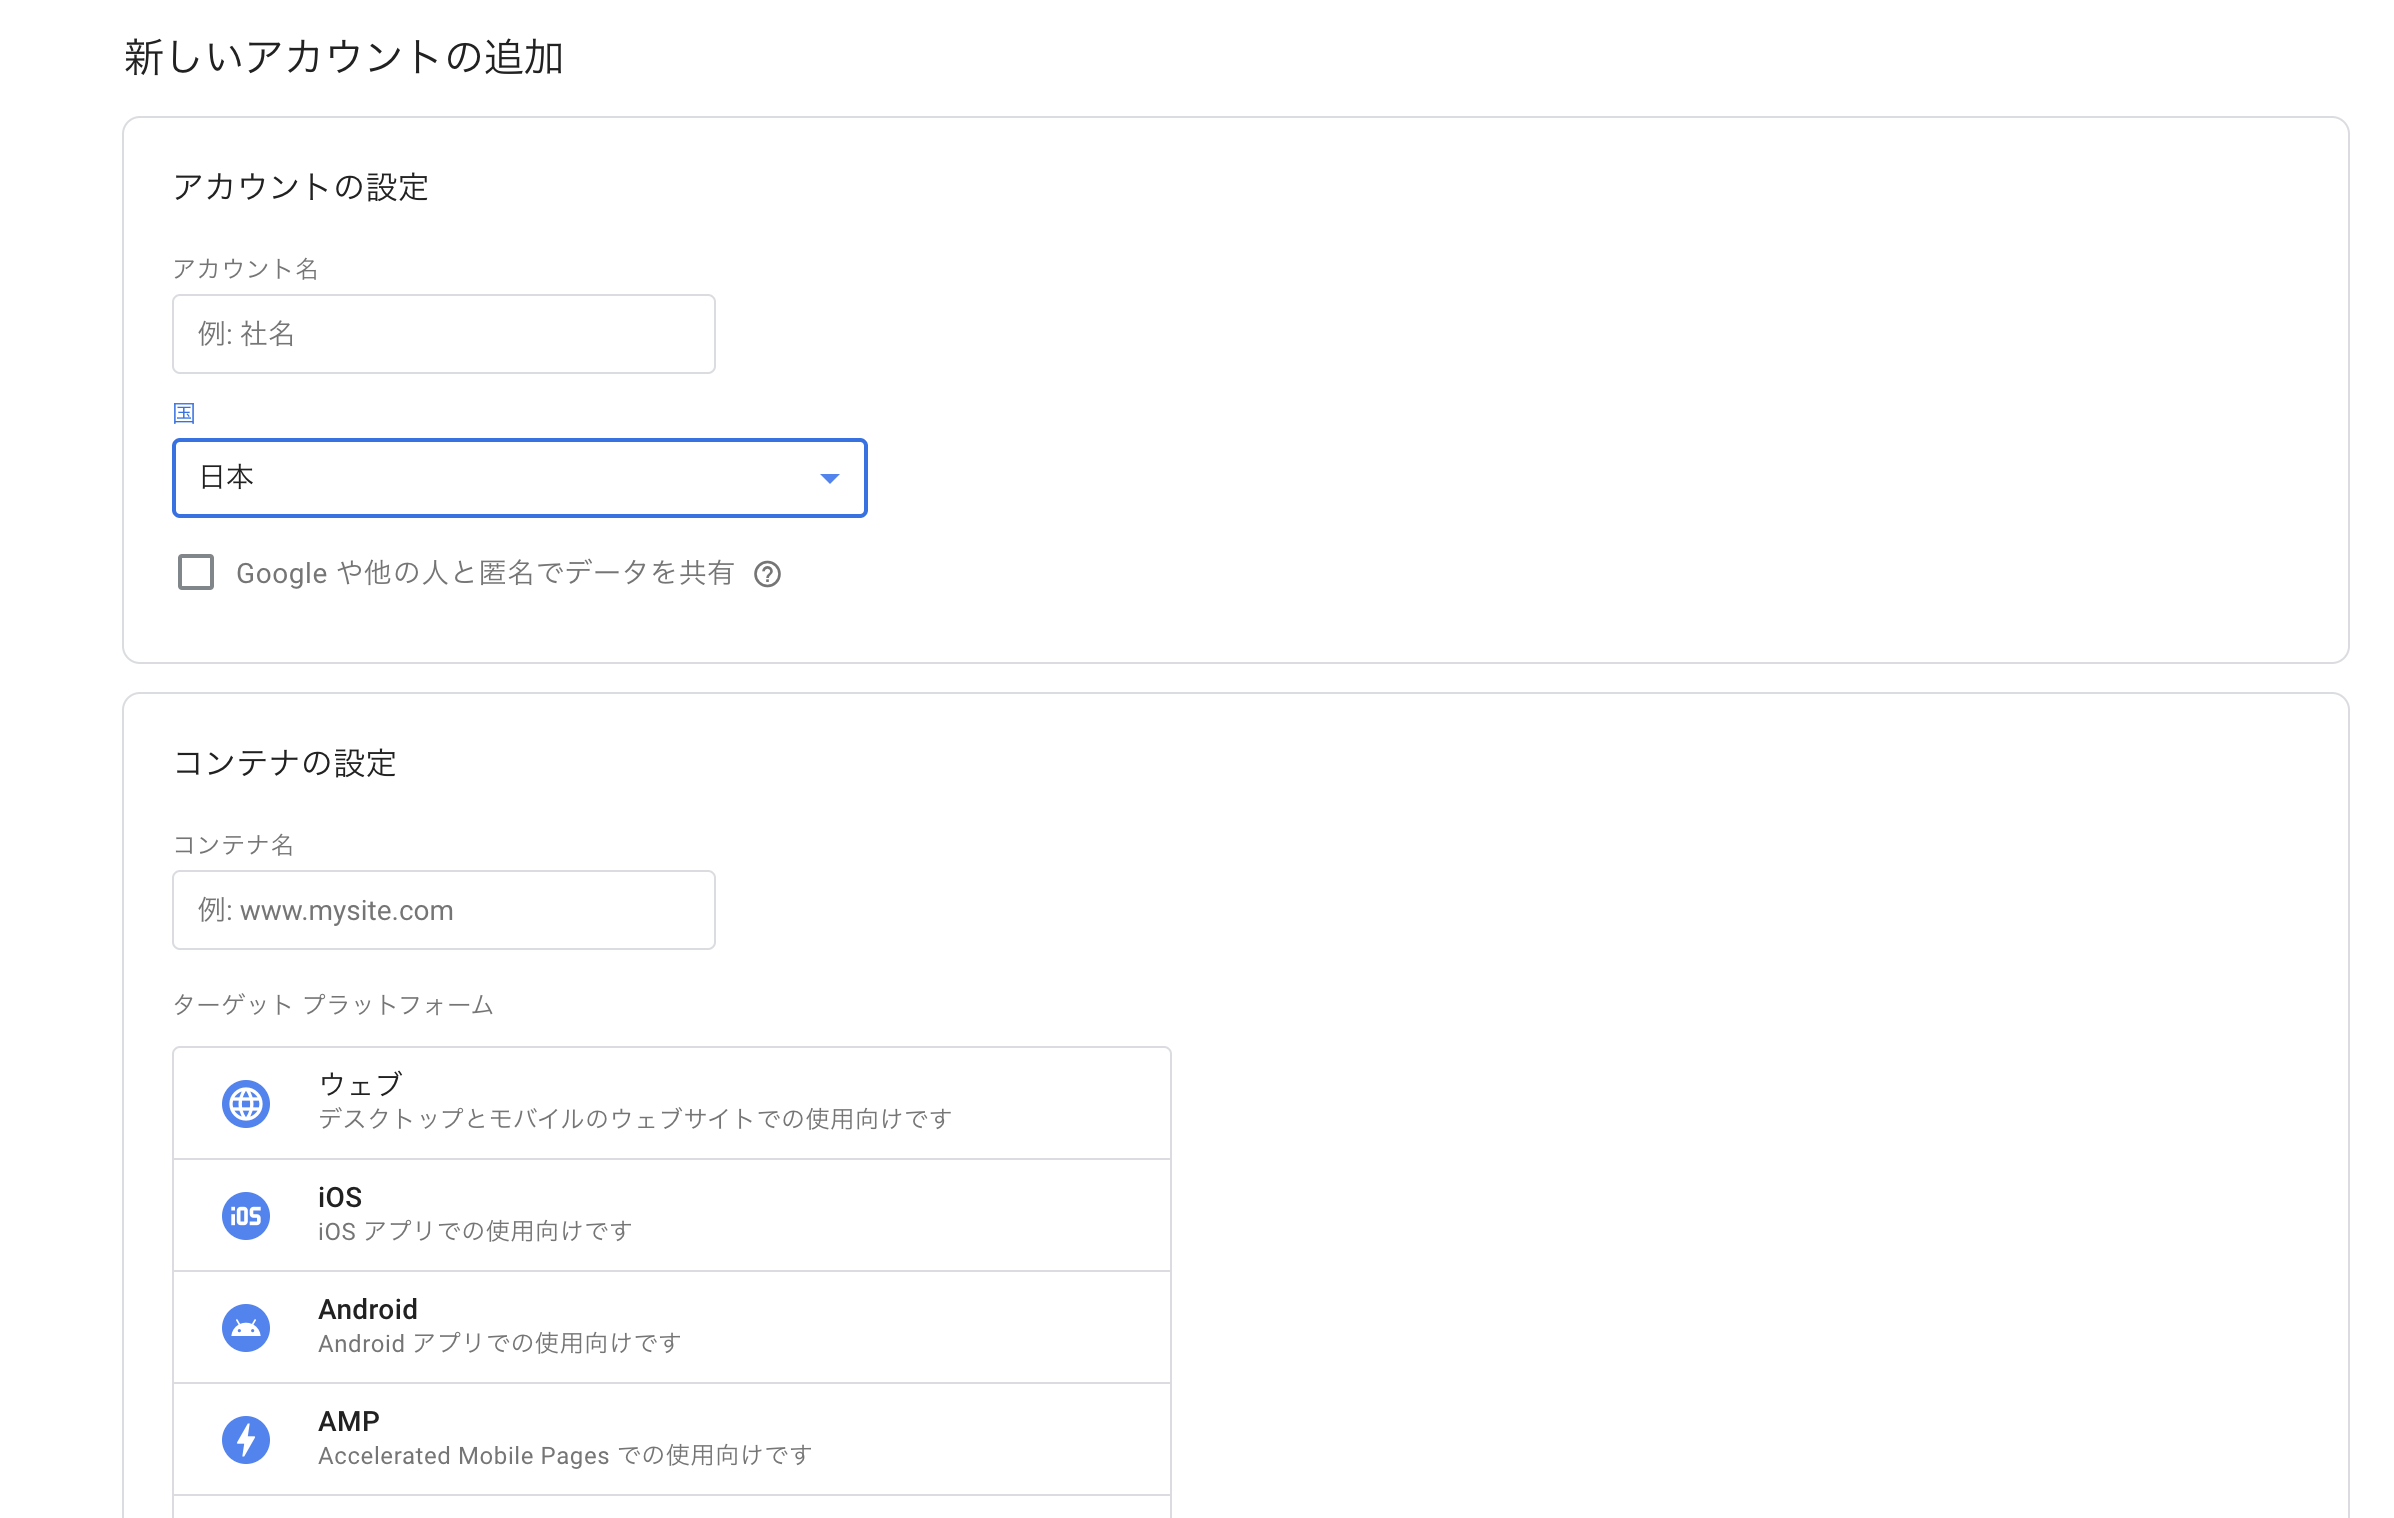Click the AMP lightning bolt icon
This screenshot has height=1518, width=2394.
[x=245, y=1440]
